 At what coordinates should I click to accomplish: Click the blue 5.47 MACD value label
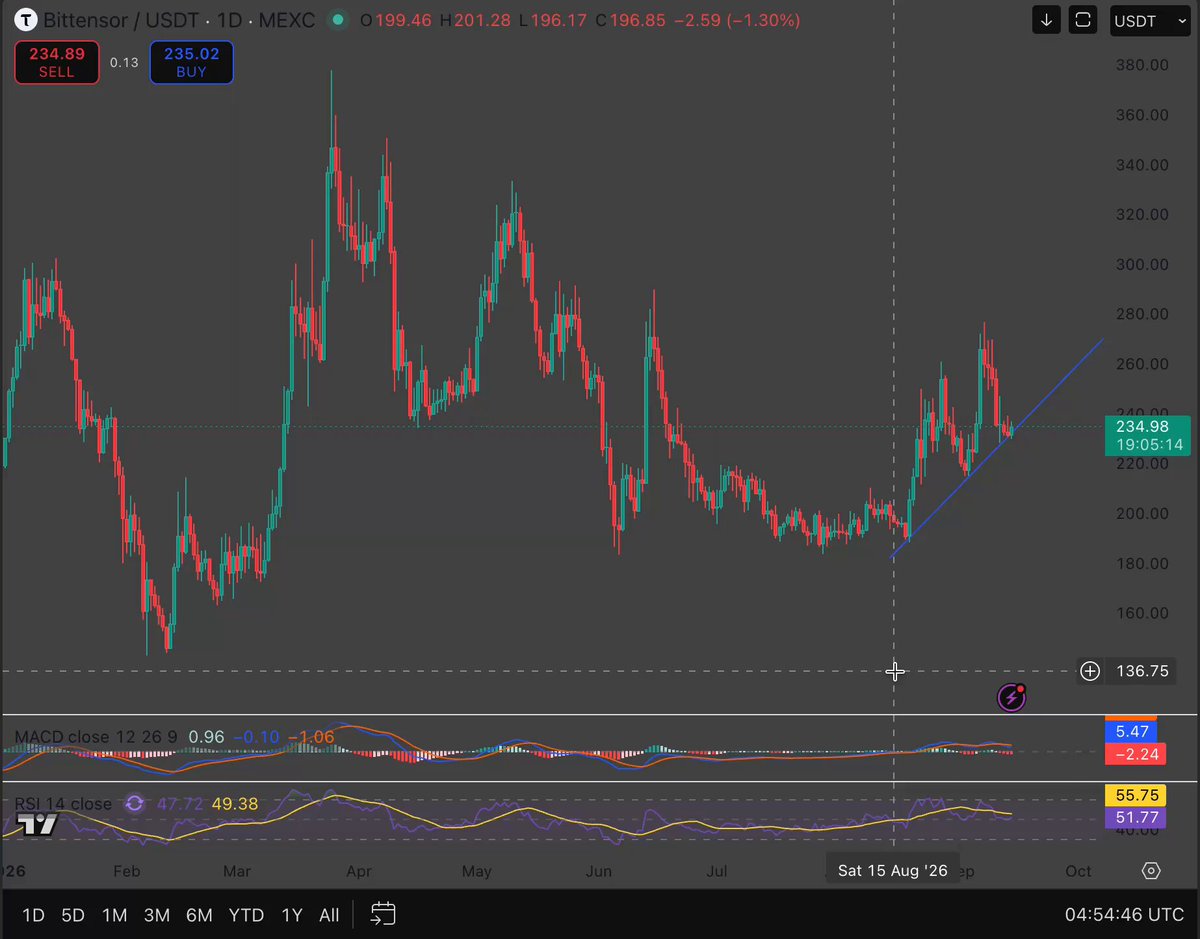[1131, 732]
